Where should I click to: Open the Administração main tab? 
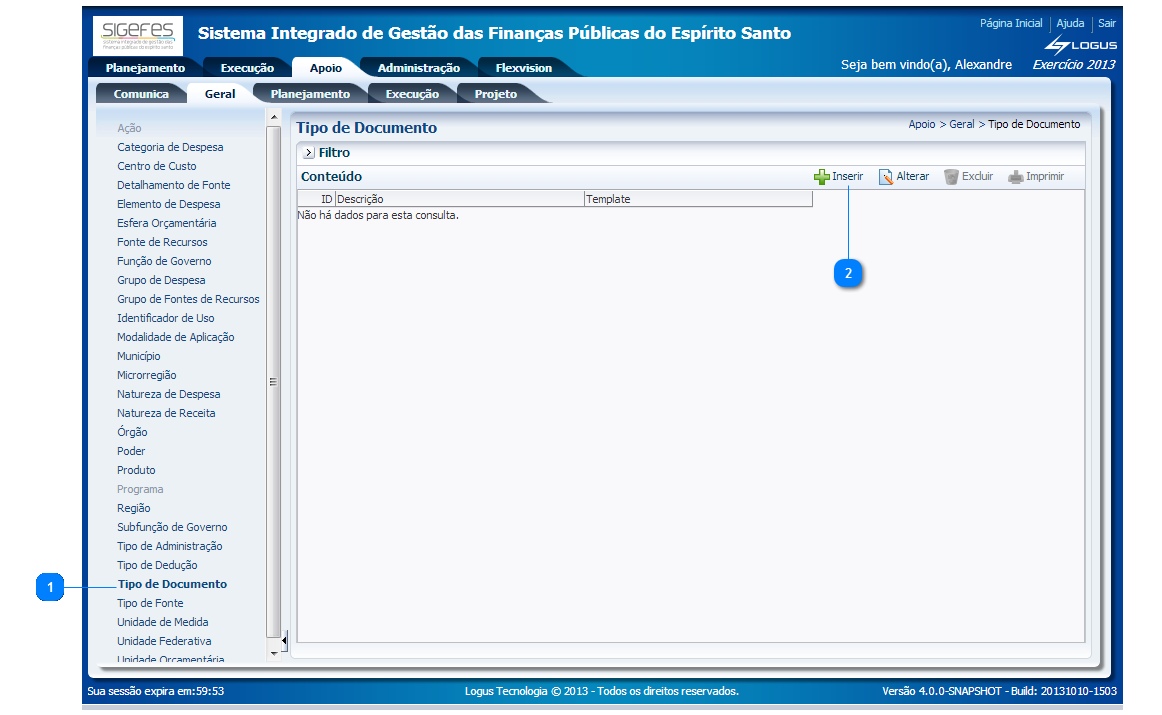[418, 68]
